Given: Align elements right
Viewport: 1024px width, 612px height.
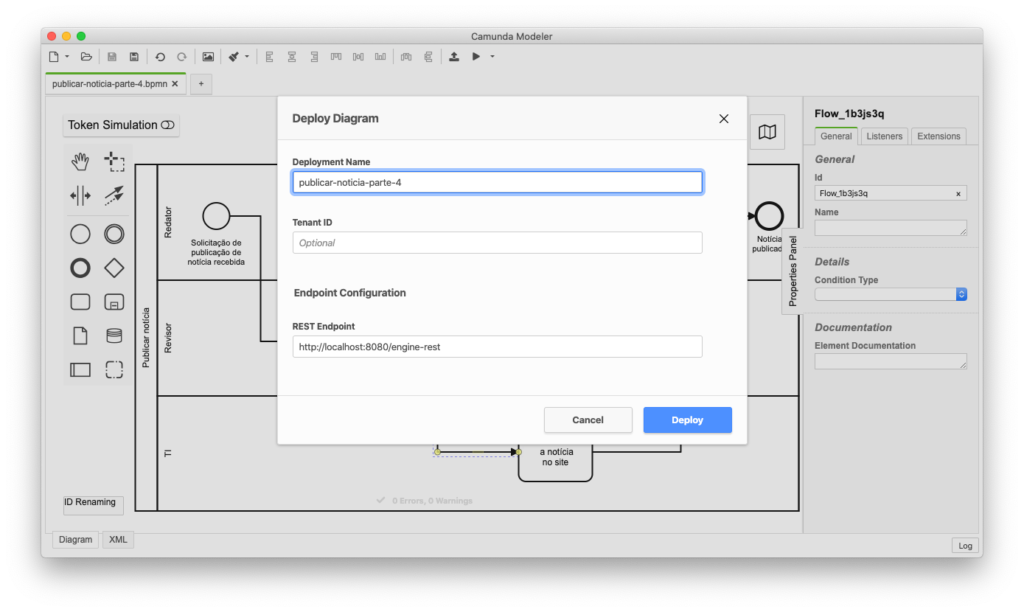Looking at the screenshot, I should click(x=314, y=57).
